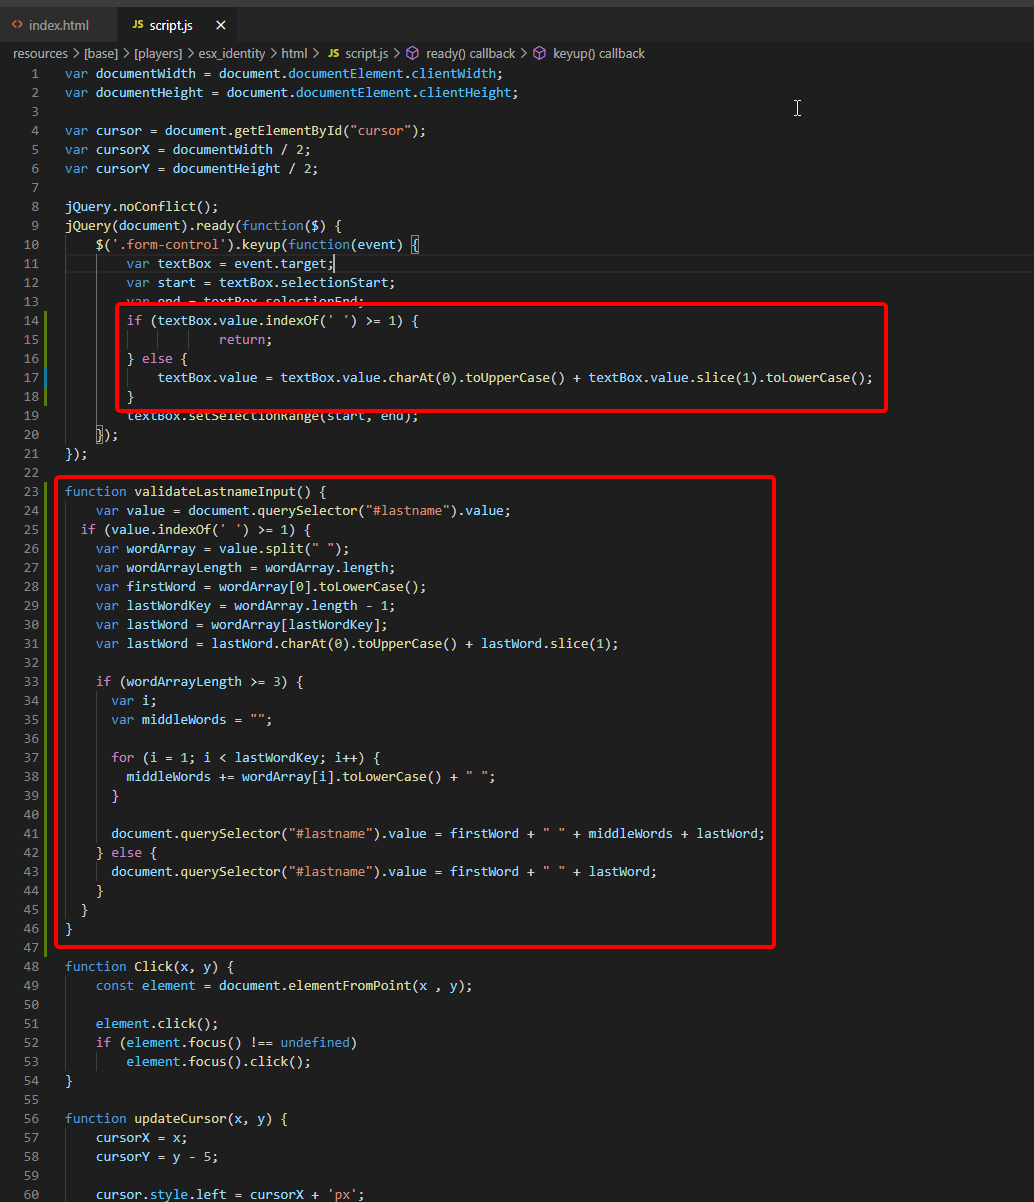1034x1202 pixels.
Task: Click the cube icon beside keyup() callback
Action: tap(539, 53)
